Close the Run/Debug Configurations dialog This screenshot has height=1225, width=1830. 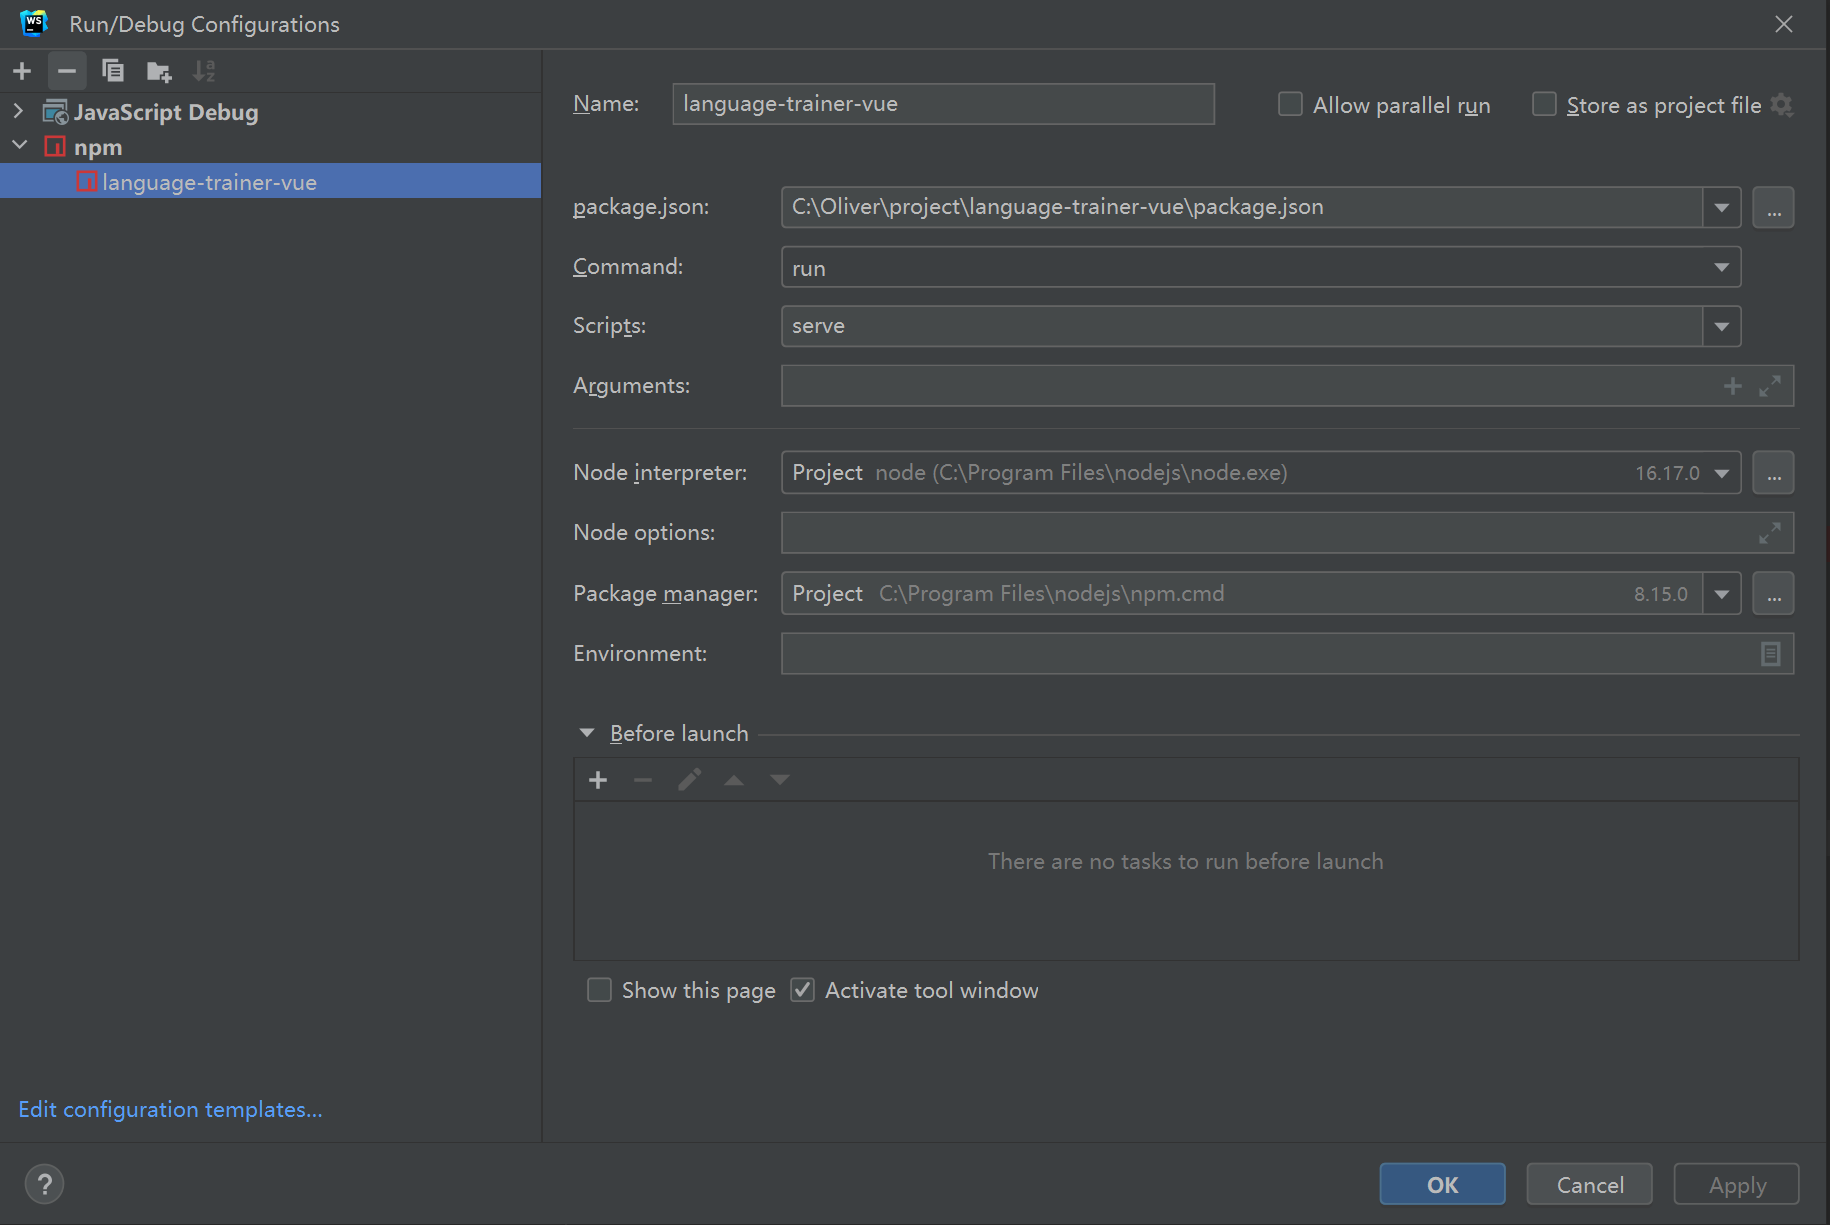coord(1784,24)
